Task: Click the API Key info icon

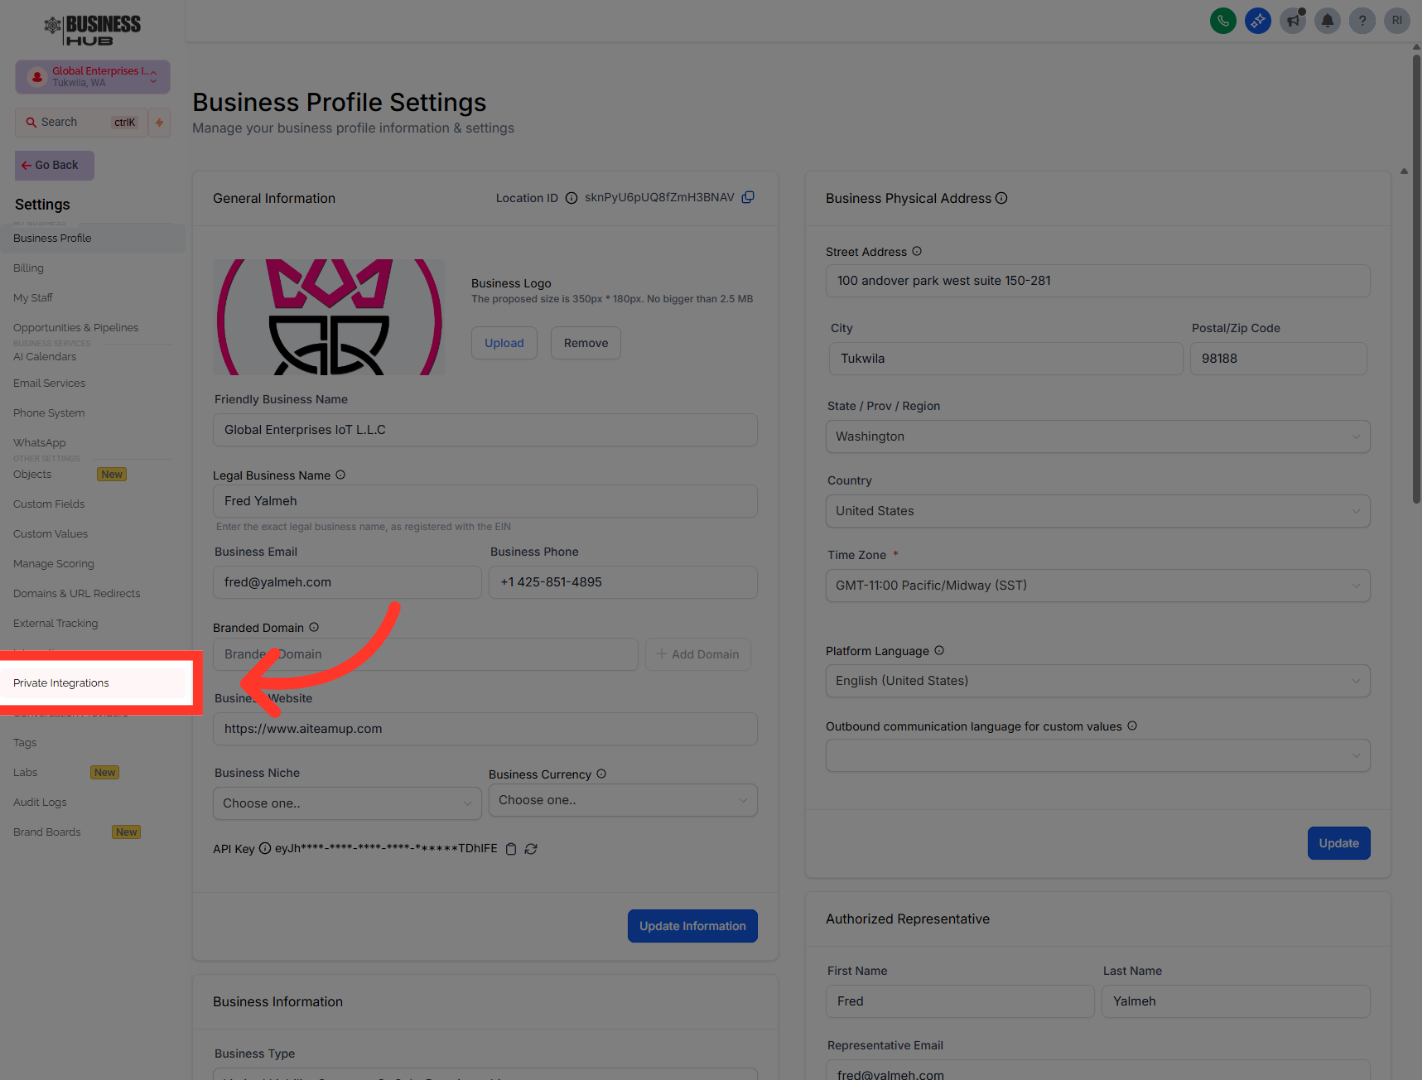Action: click(265, 848)
